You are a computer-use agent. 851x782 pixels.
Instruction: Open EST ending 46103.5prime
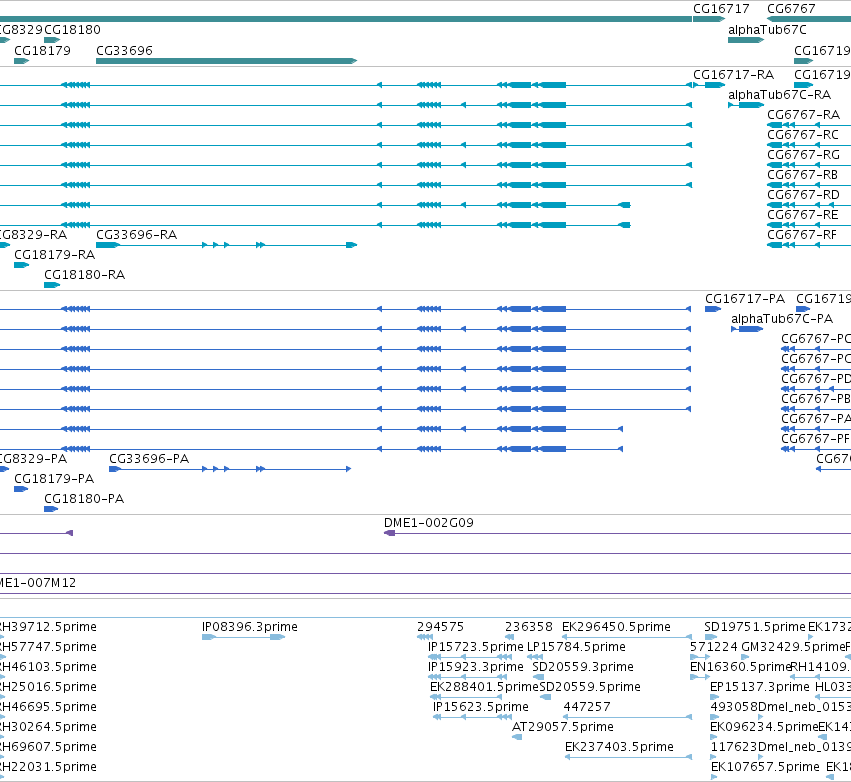pos(48,667)
